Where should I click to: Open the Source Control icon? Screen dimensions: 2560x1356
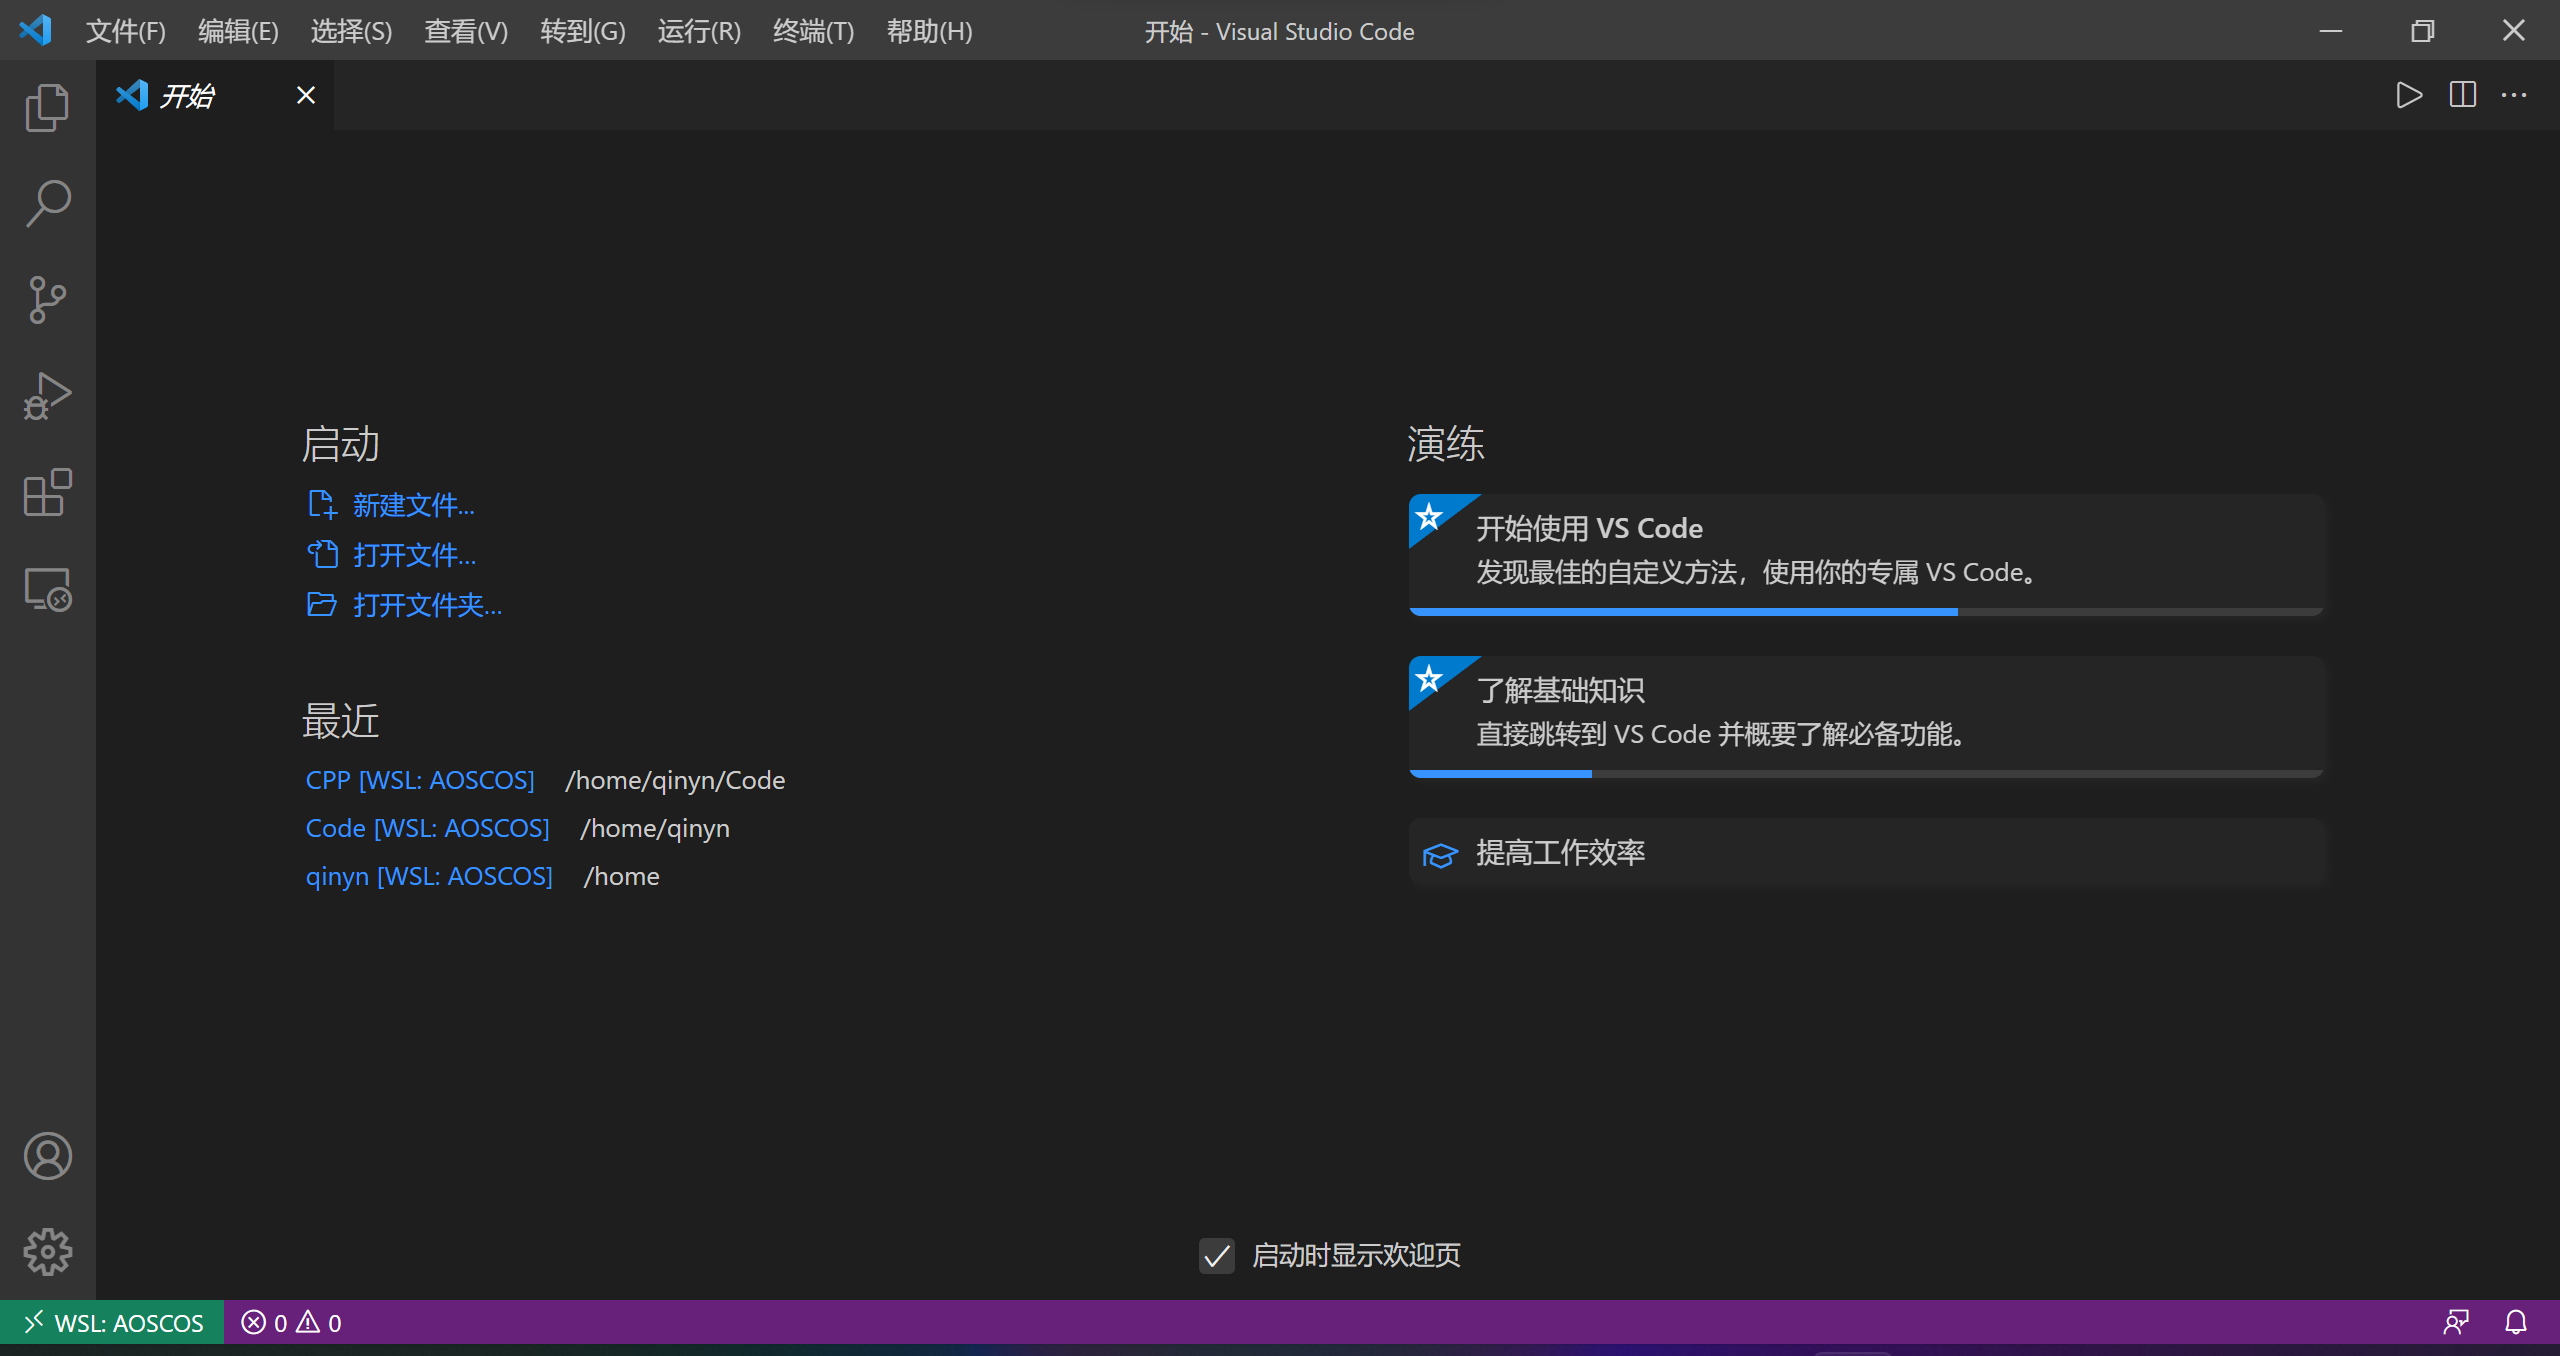[x=46, y=299]
